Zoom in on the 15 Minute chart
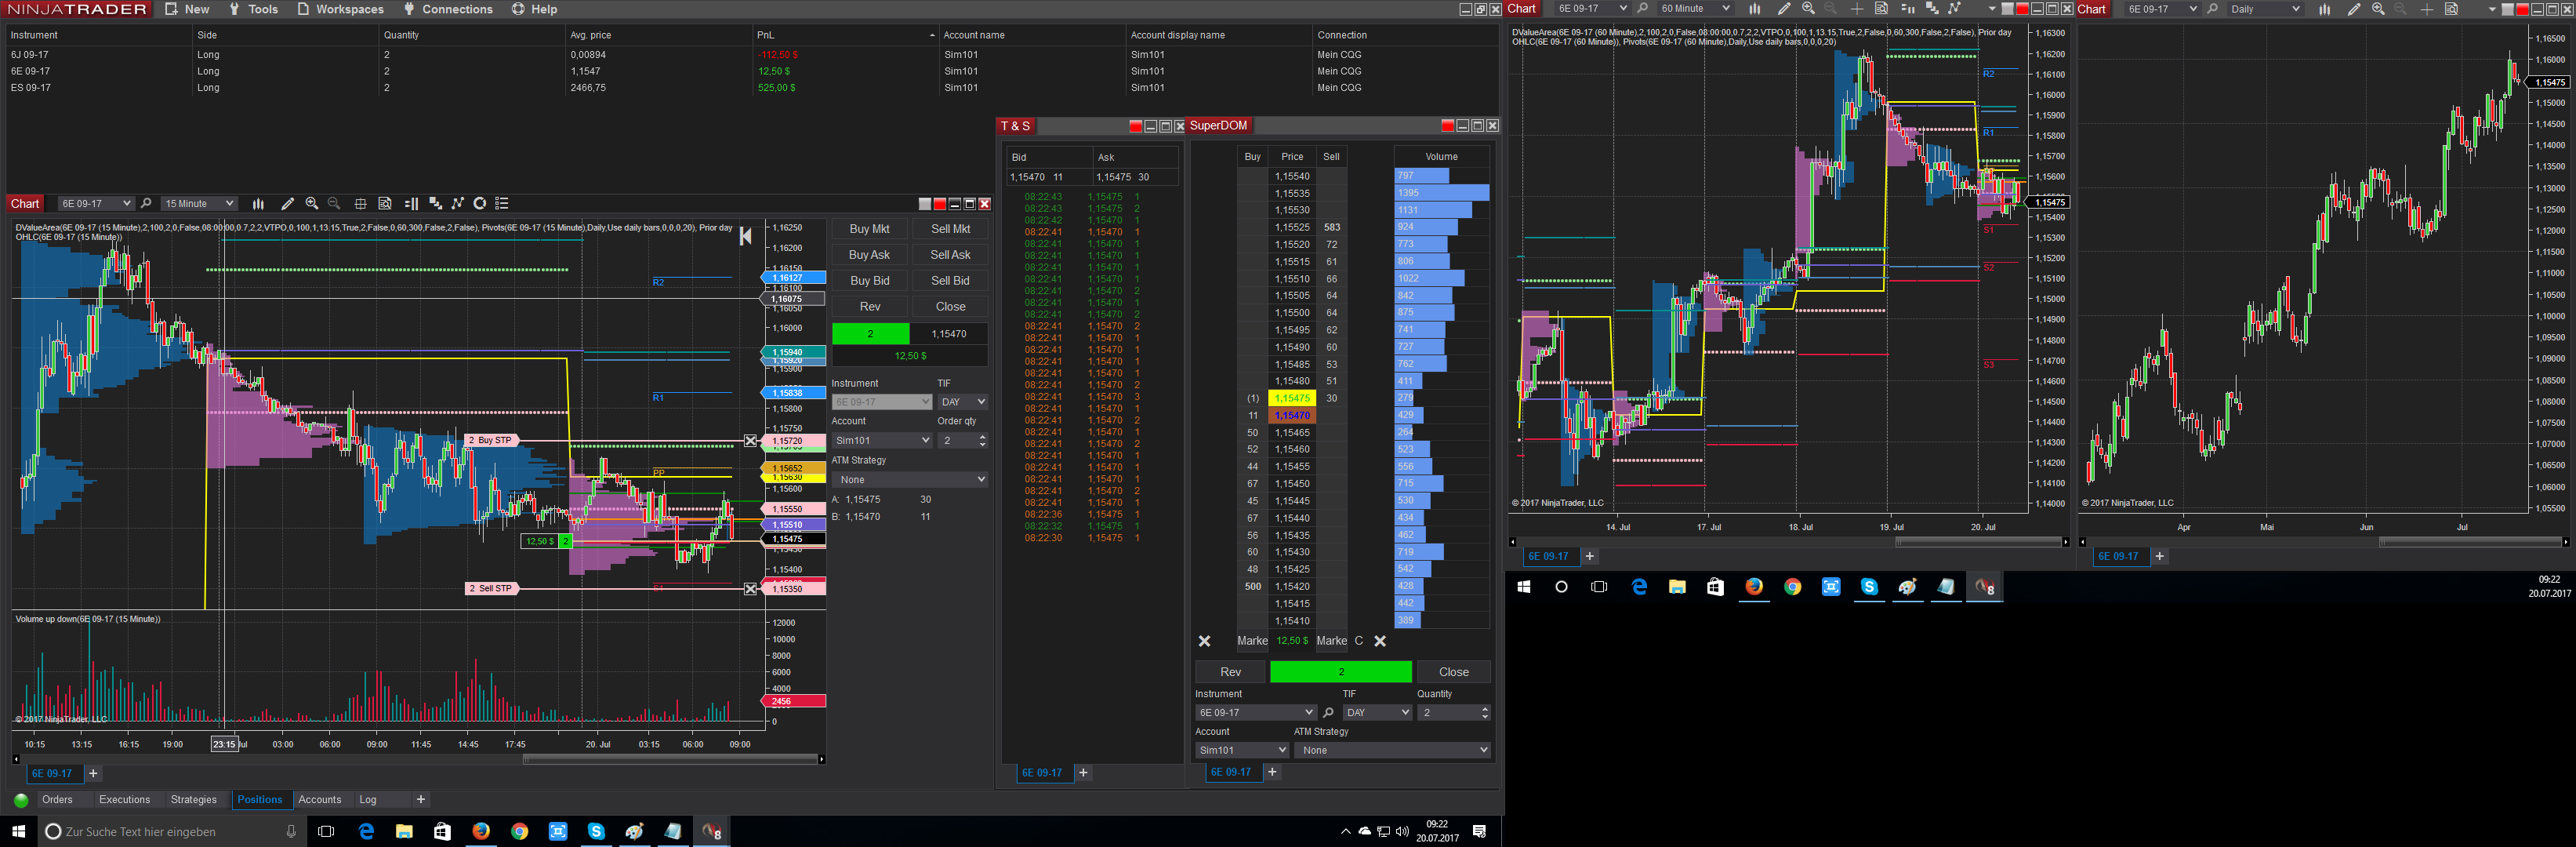 coord(312,204)
